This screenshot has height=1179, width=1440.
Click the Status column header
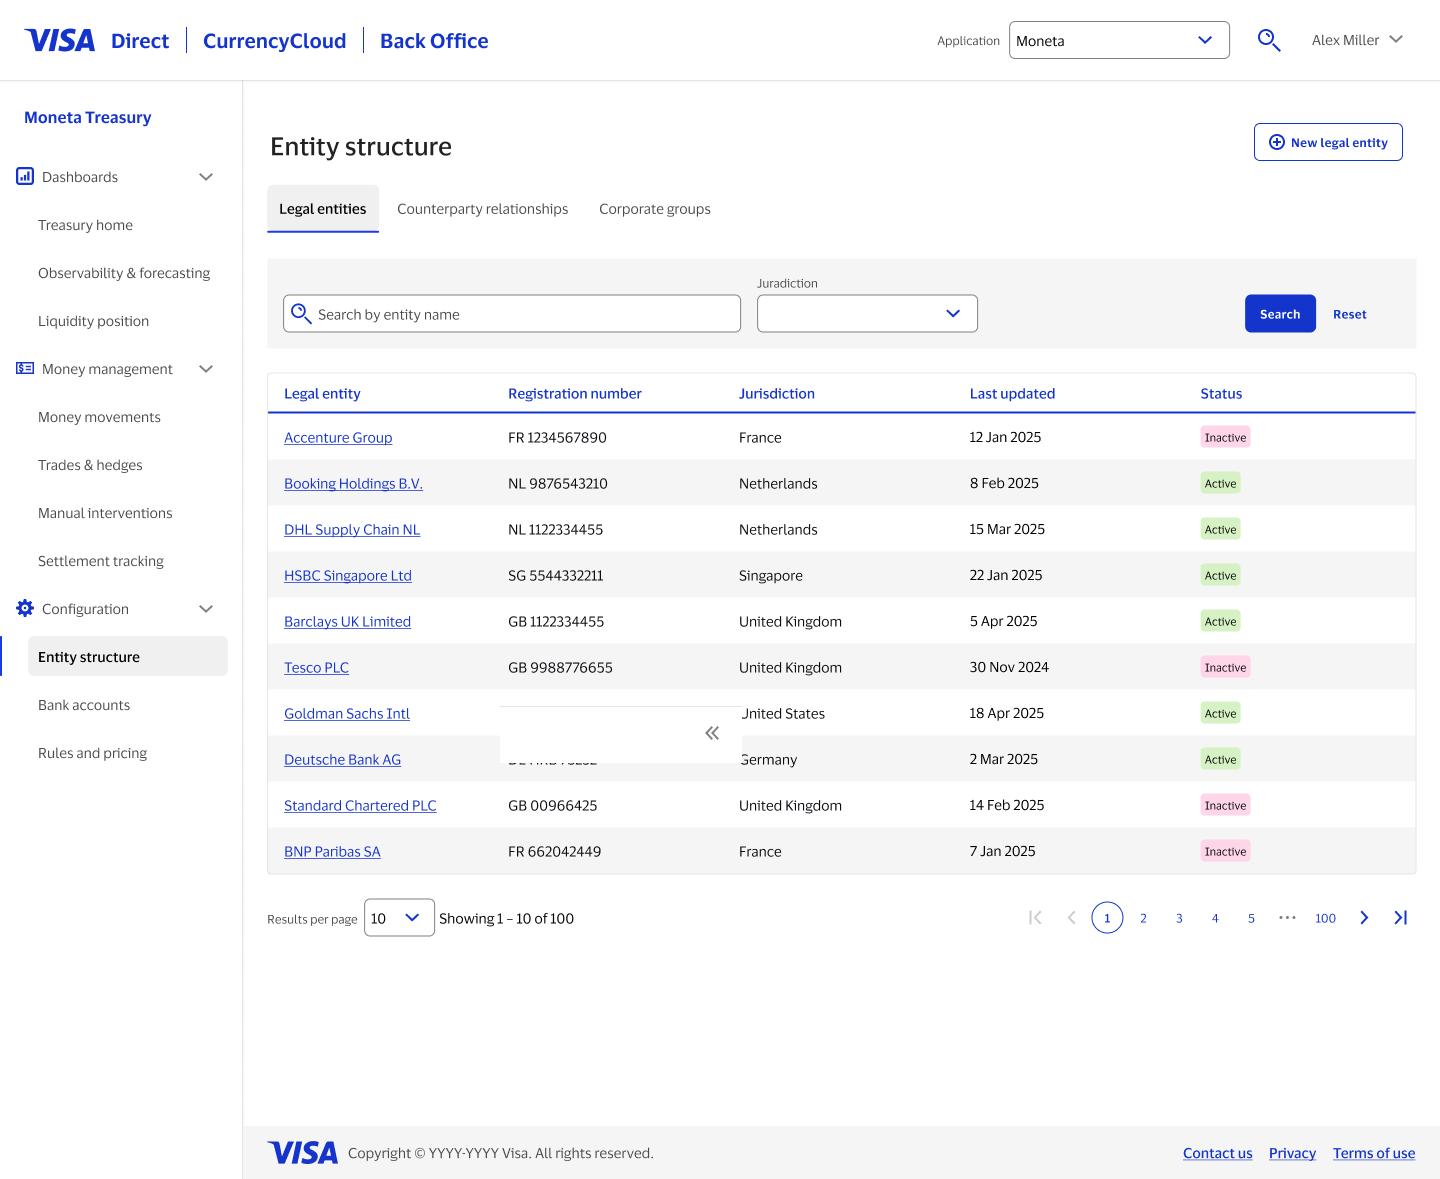point(1221,393)
